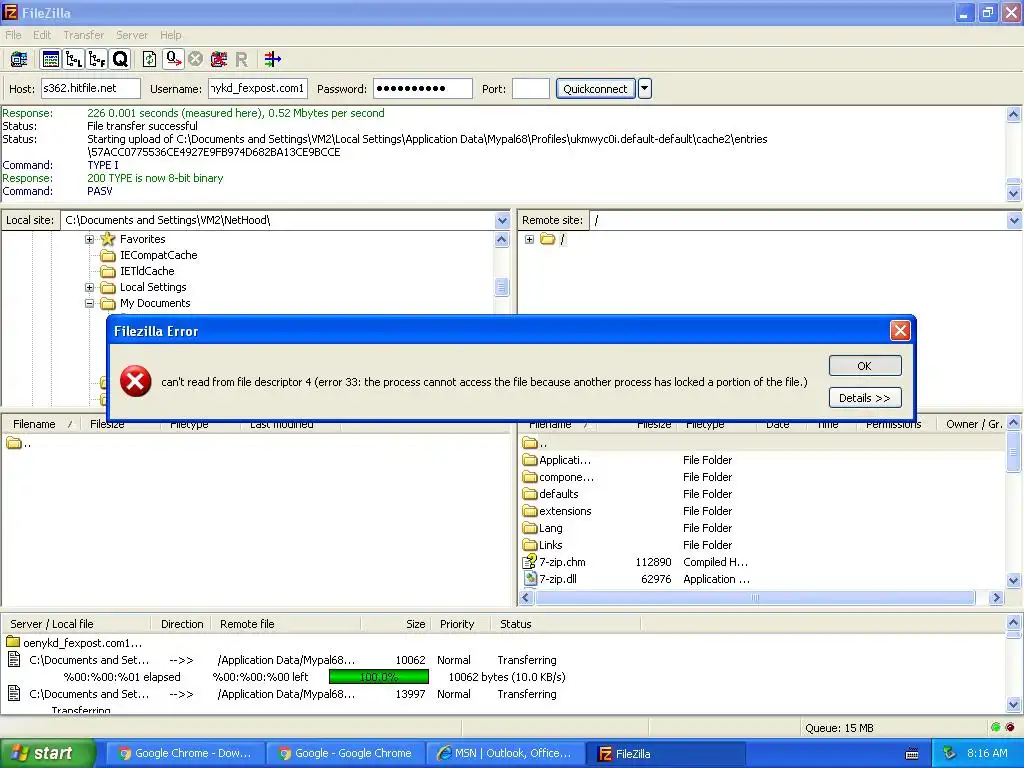Image resolution: width=1024 pixels, height=768 pixels.
Task: Select the remote 'extensions' folder
Action: [565, 511]
